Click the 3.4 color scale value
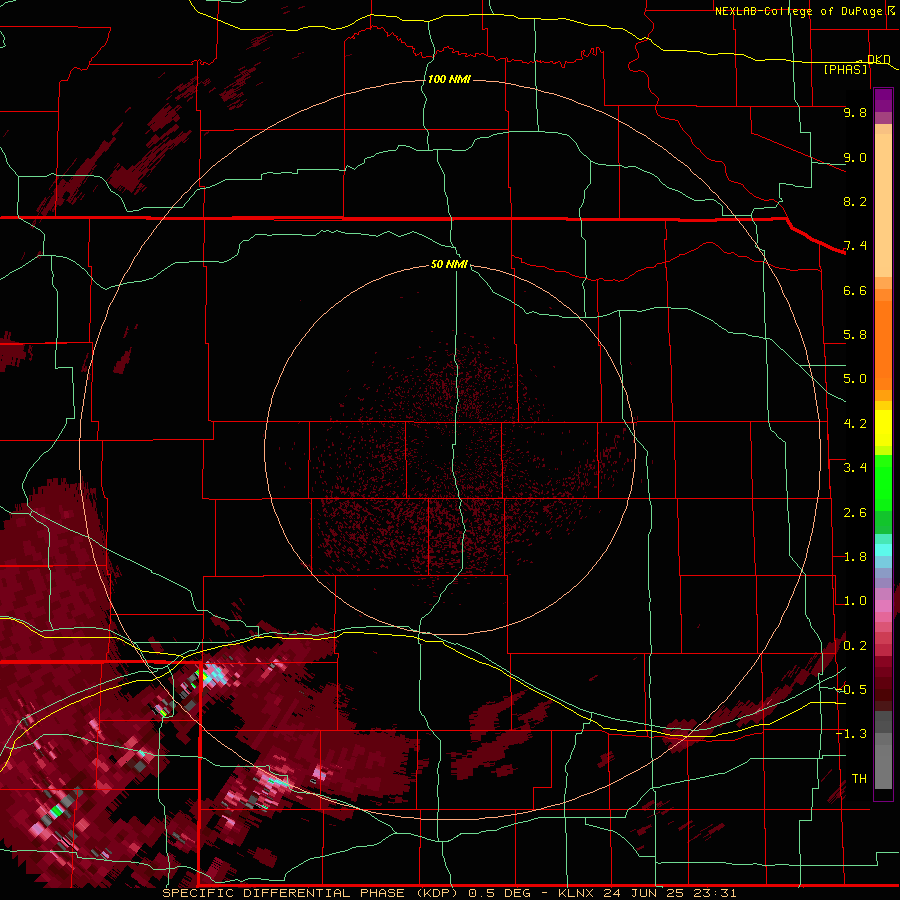900x900 pixels. tap(855, 468)
